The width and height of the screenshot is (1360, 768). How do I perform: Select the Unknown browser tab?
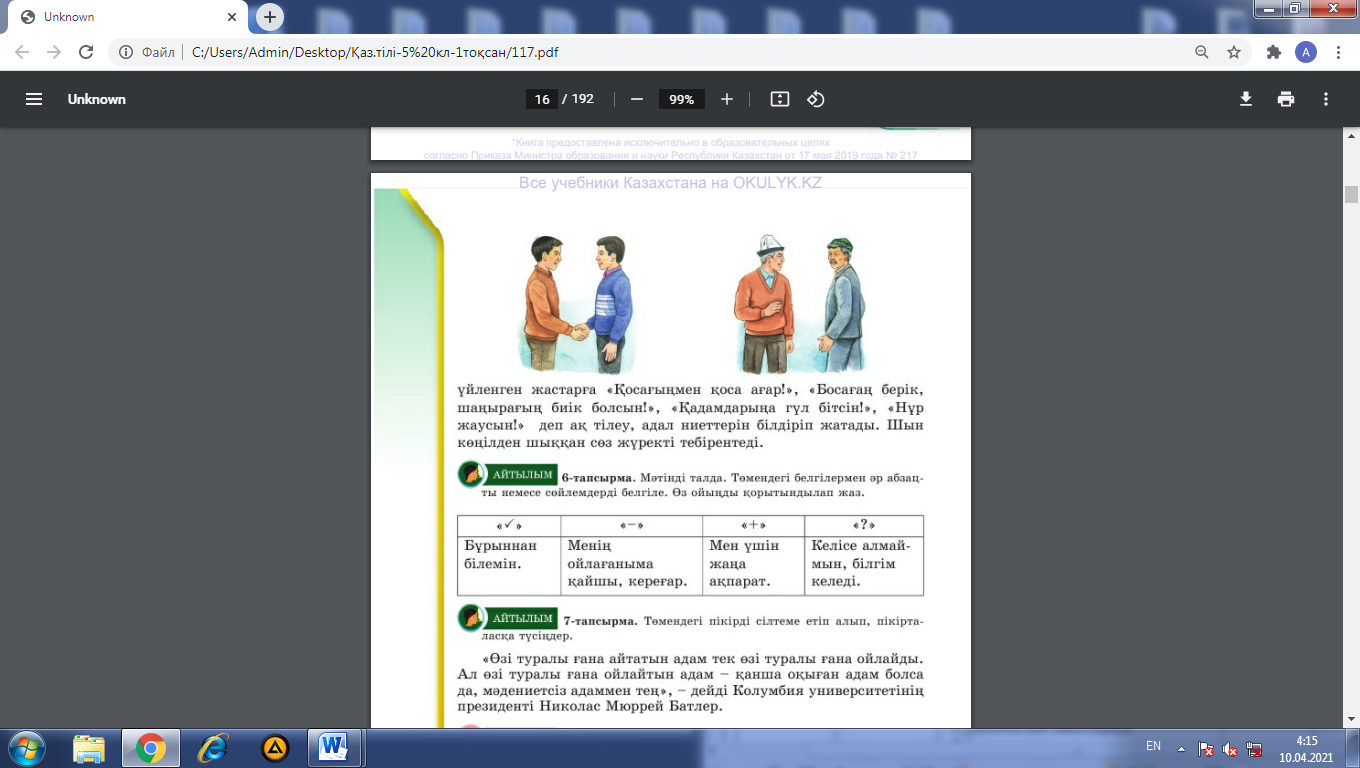[128, 17]
